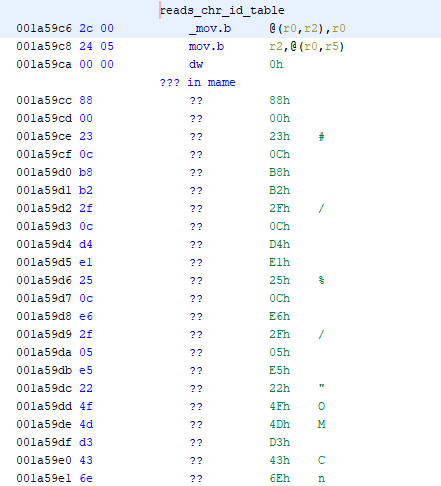
Task: Click address 001a59cc
Action: click(44, 101)
